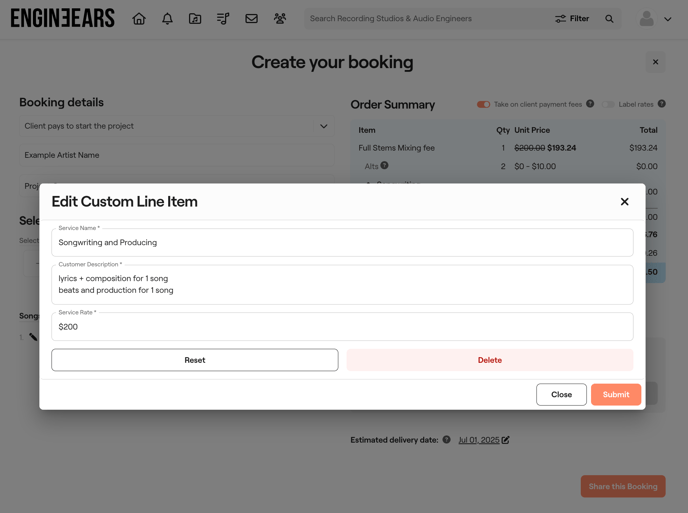Open the messages envelope icon
The height and width of the screenshot is (513, 688).
(251, 18)
